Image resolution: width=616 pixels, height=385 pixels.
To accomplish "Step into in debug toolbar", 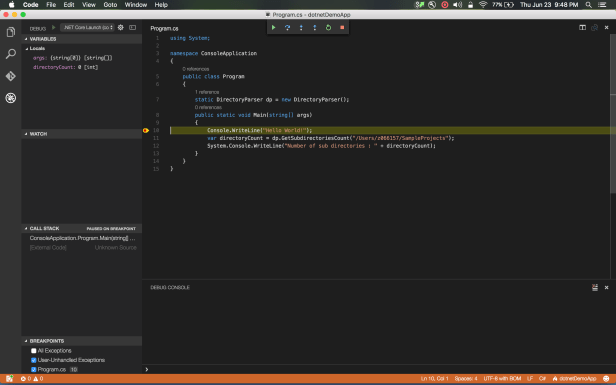I will pyautogui.click(x=301, y=28).
